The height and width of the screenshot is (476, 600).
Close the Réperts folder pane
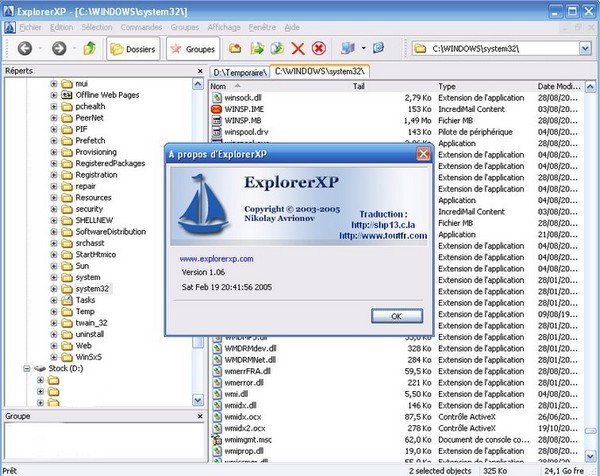200,71
